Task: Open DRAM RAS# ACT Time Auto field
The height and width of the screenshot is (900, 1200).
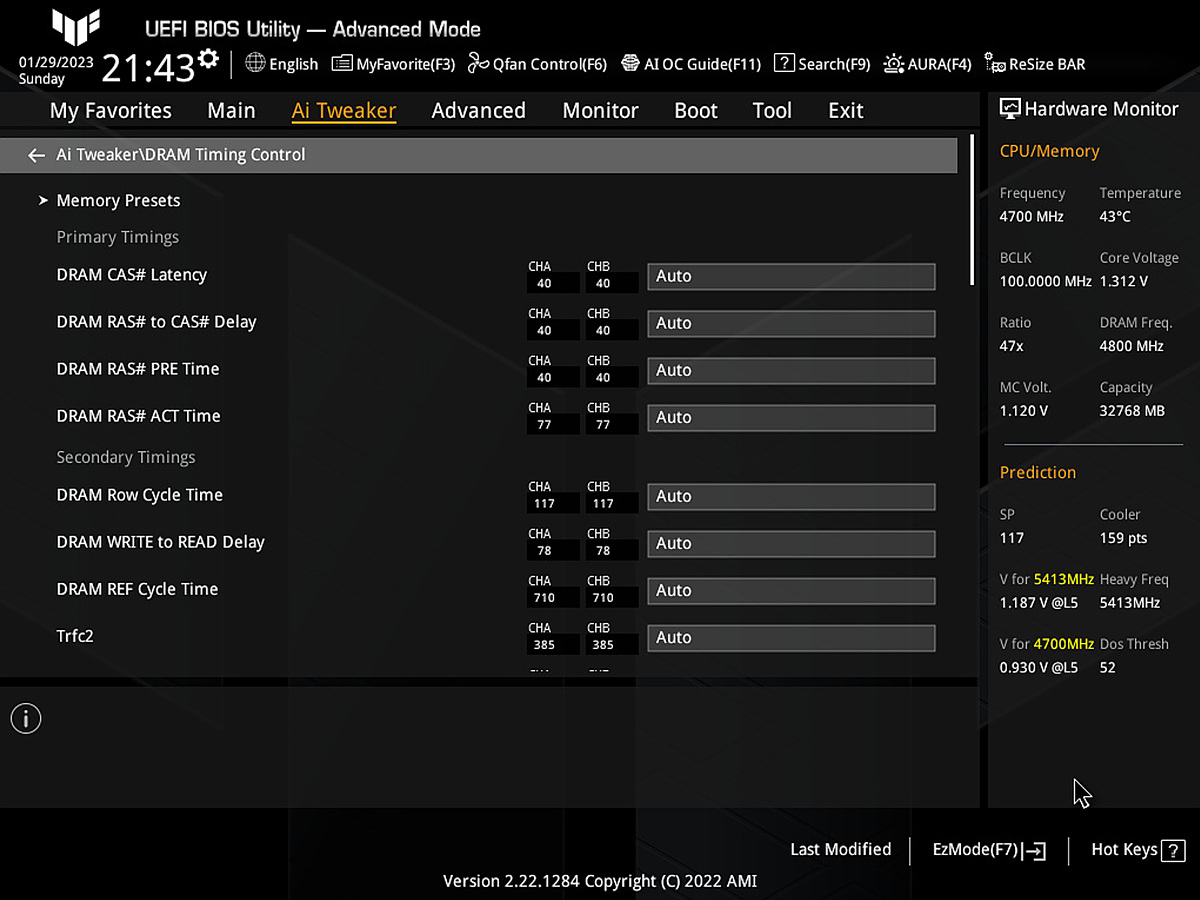Action: [x=791, y=417]
